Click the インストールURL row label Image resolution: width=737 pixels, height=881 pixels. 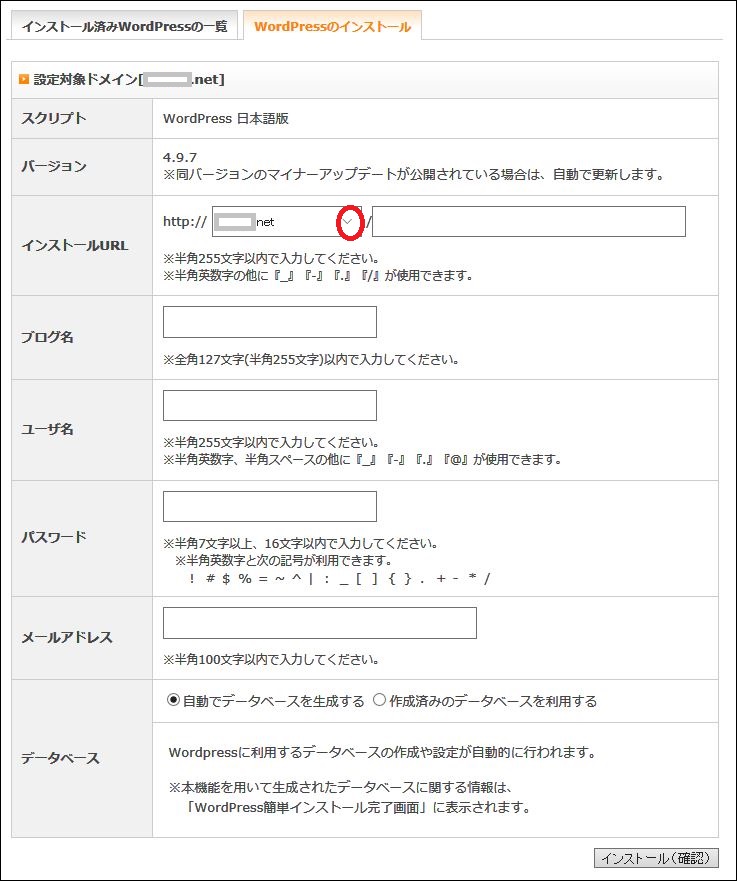click(75, 246)
